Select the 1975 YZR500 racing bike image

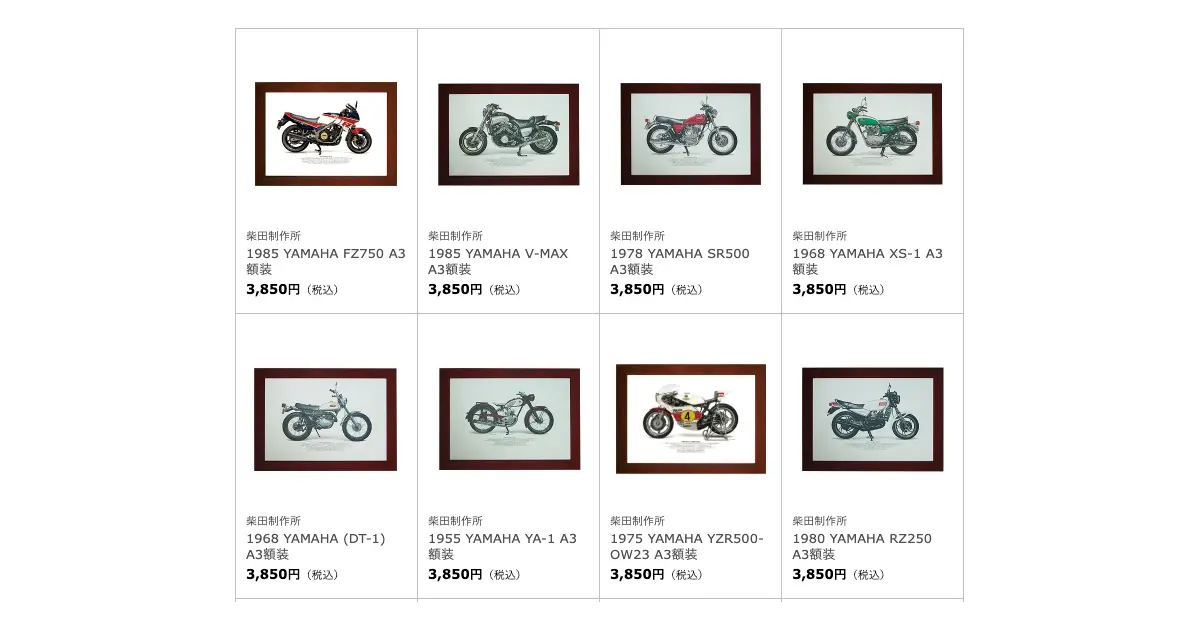(691, 419)
